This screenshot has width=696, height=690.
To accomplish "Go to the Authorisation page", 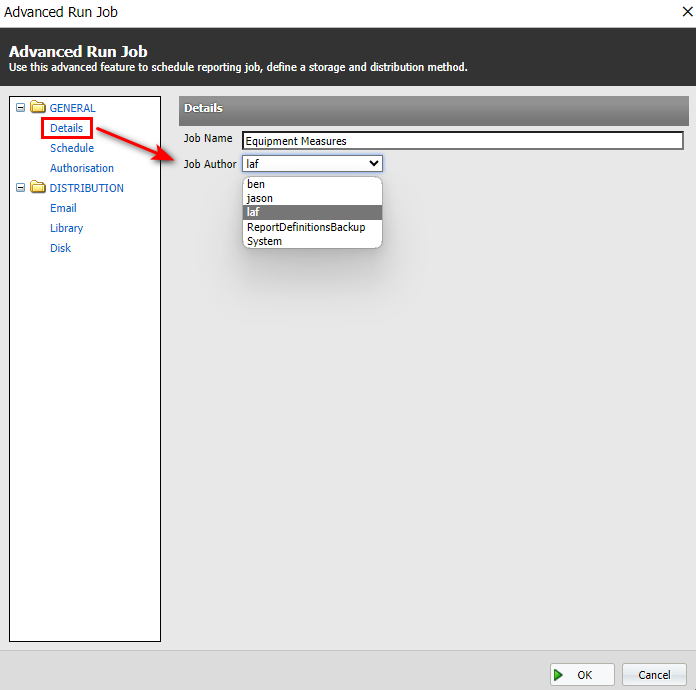I will (x=82, y=168).
